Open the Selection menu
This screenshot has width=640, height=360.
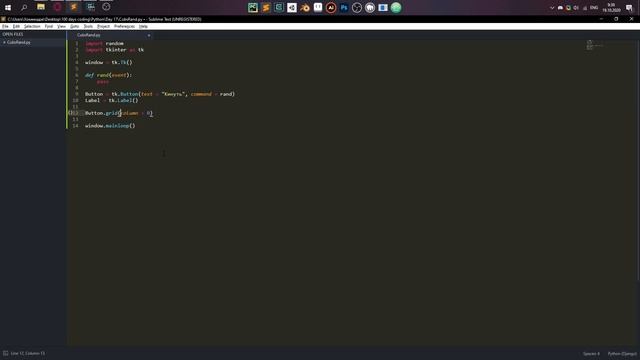[x=32, y=26]
